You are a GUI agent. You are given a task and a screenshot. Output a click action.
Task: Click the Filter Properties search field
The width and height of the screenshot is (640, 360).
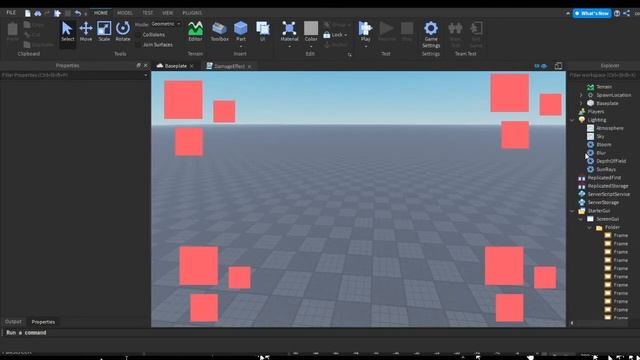[75, 76]
